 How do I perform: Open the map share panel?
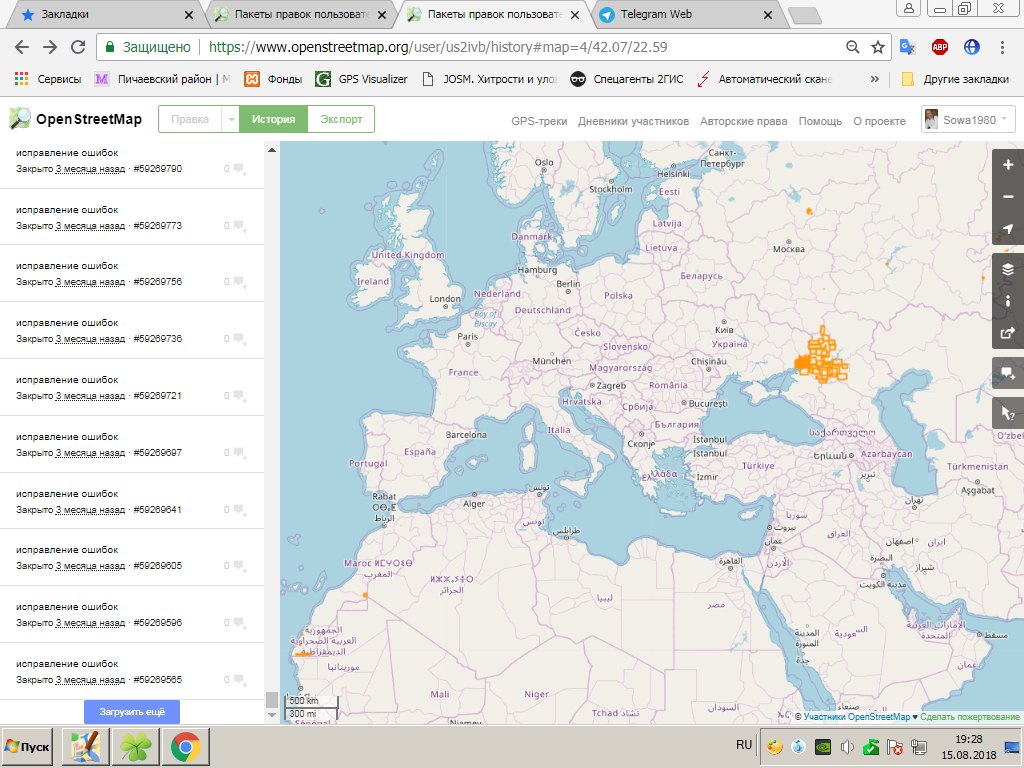(x=1008, y=332)
